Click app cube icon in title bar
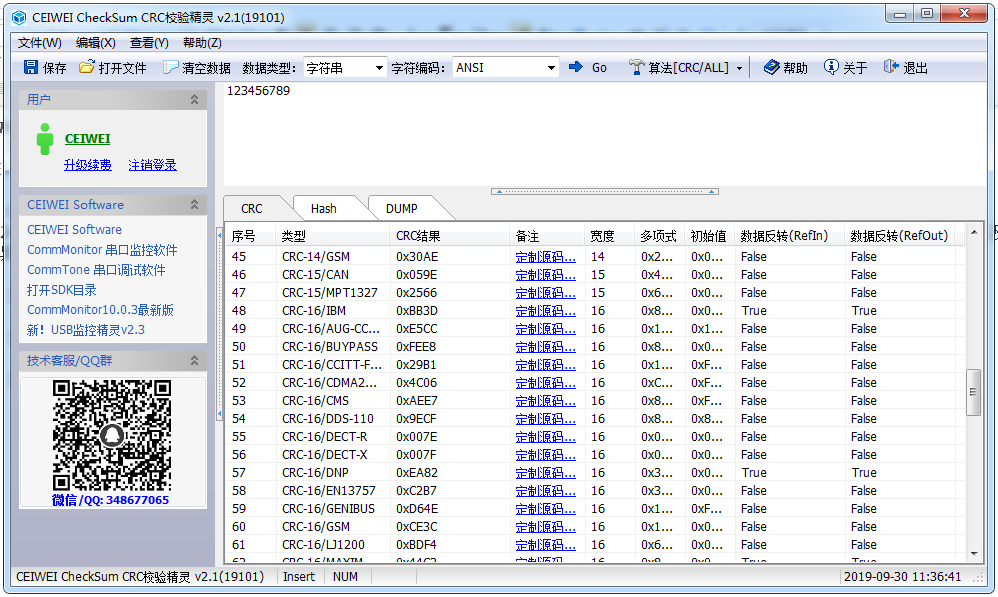Viewport: 998px width, 597px height. tap(19, 18)
